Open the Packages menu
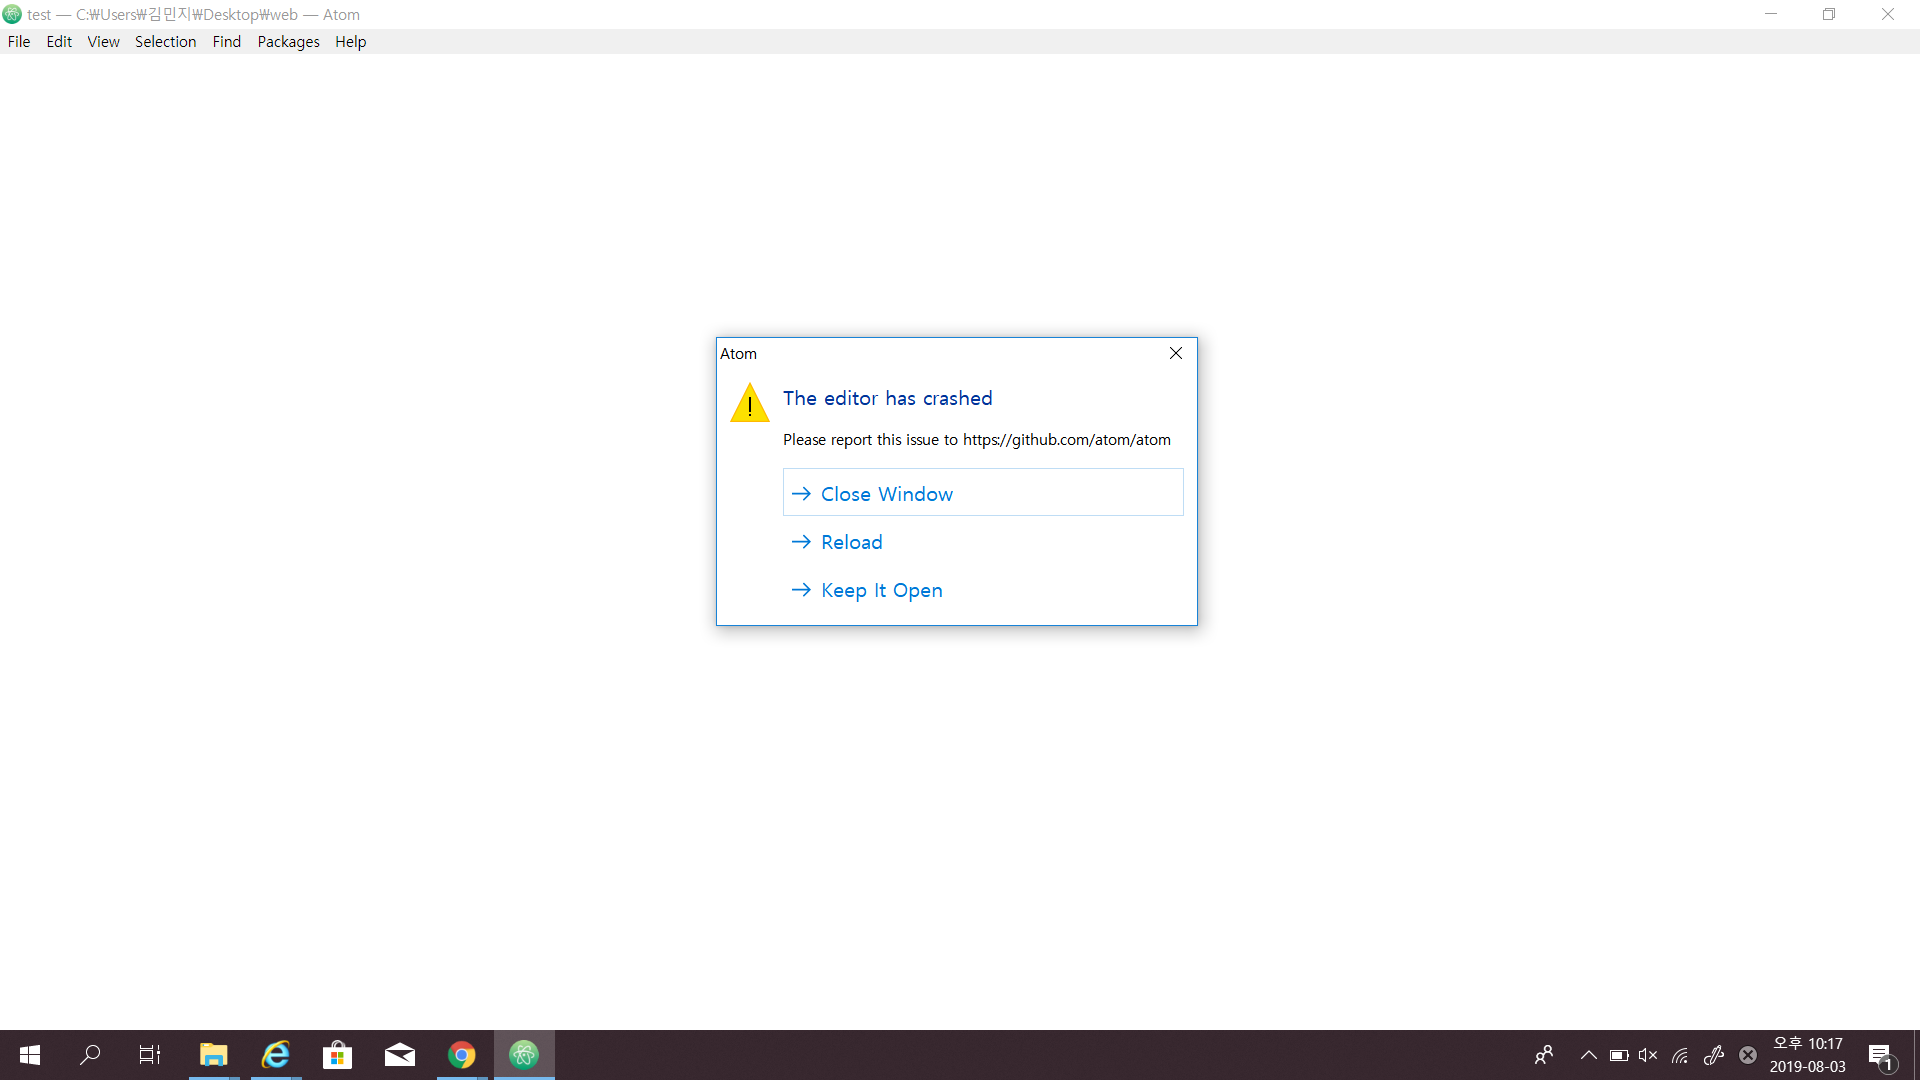This screenshot has height=1080, width=1920. [288, 41]
